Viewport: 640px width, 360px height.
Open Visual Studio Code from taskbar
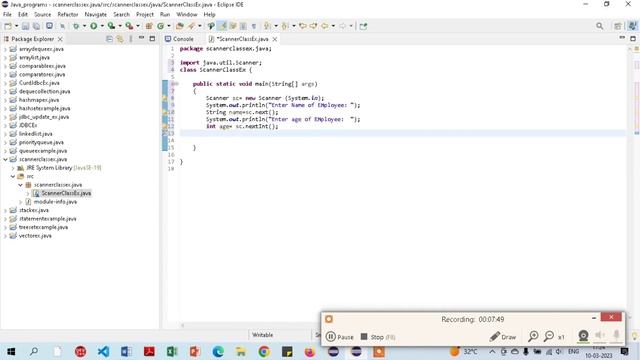tap(103, 351)
